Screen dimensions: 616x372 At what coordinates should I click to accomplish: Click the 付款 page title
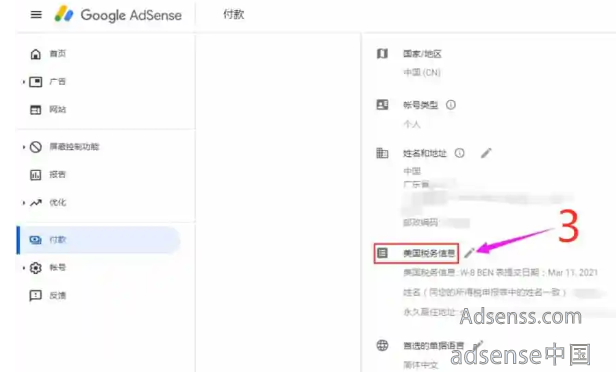[x=234, y=15]
